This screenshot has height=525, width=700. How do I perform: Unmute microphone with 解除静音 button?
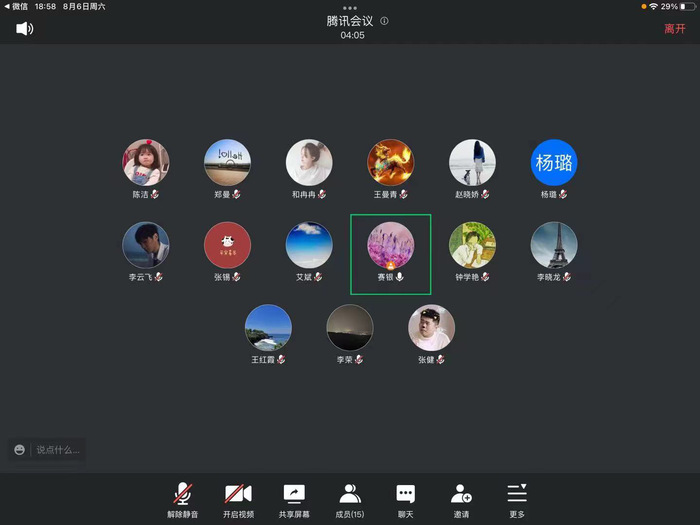(x=182, y=498)
